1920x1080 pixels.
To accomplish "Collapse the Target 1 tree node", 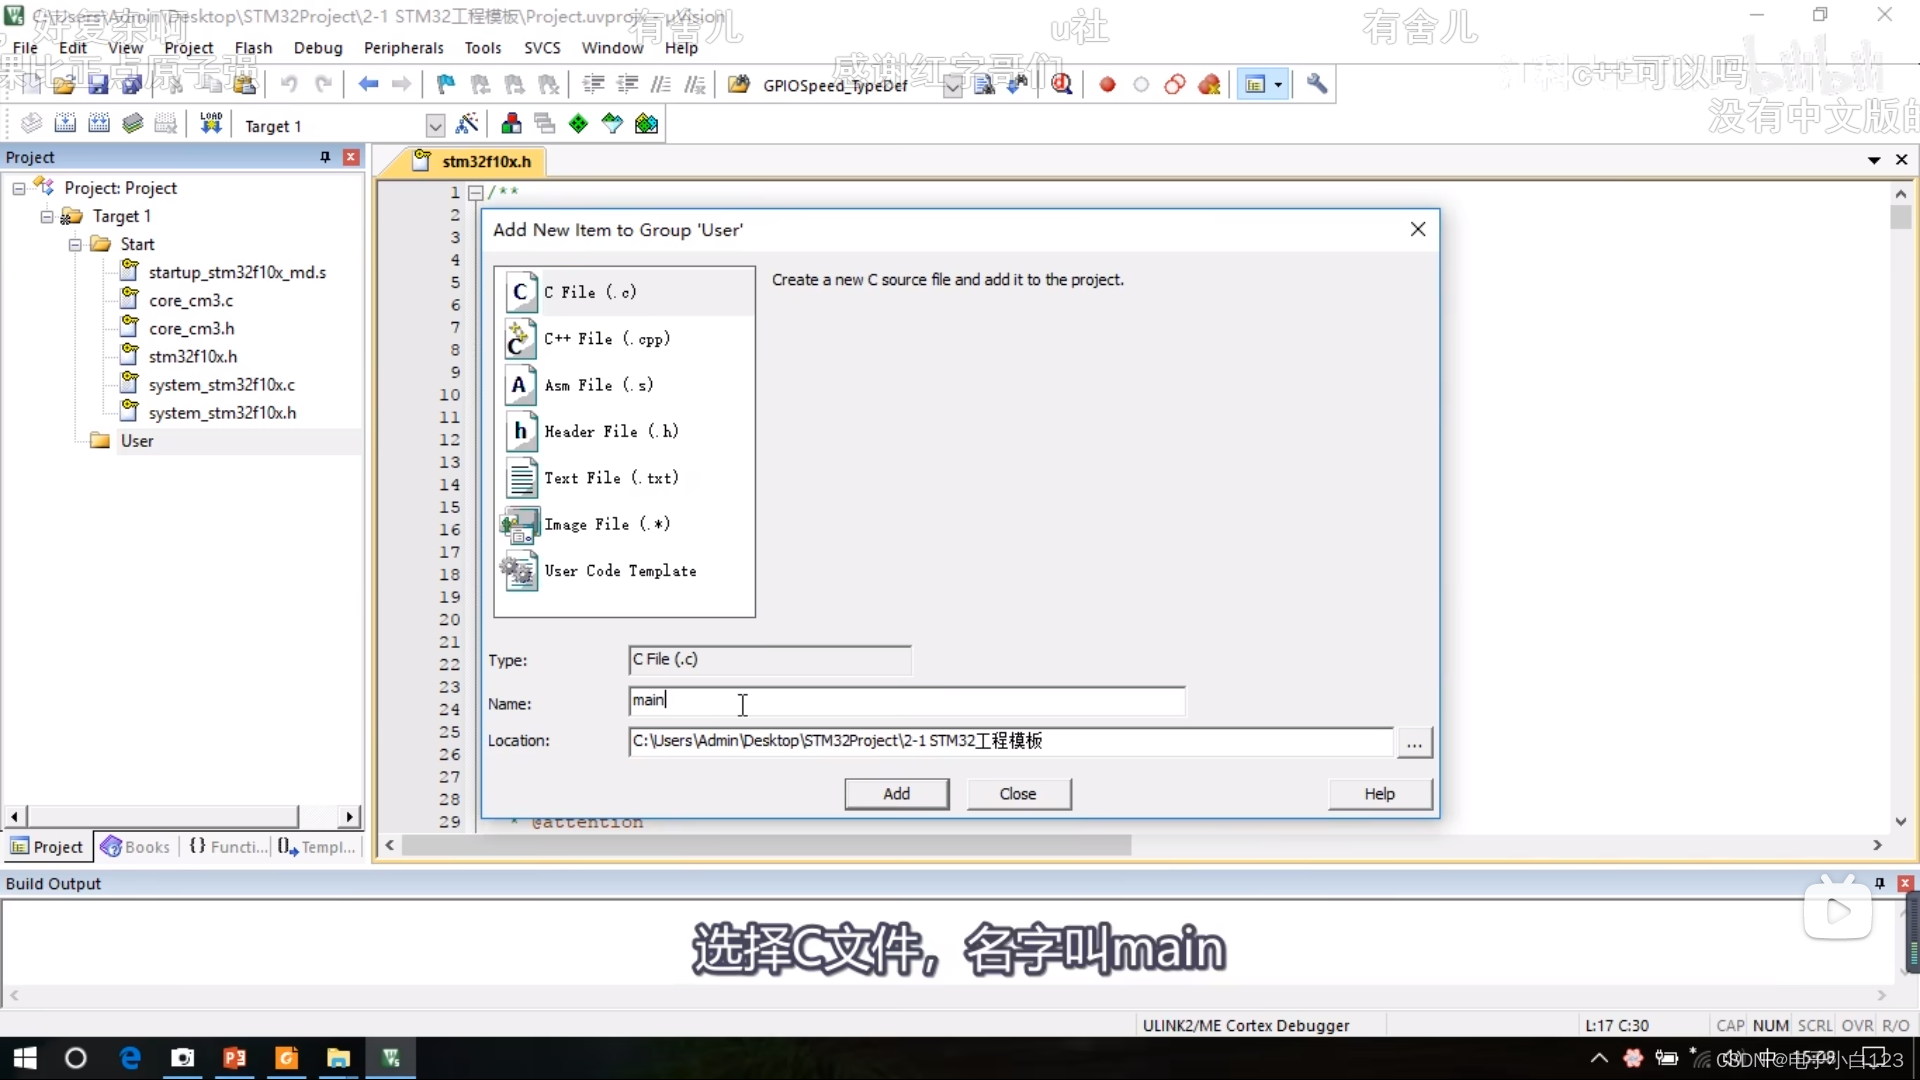I will point(46,216).
